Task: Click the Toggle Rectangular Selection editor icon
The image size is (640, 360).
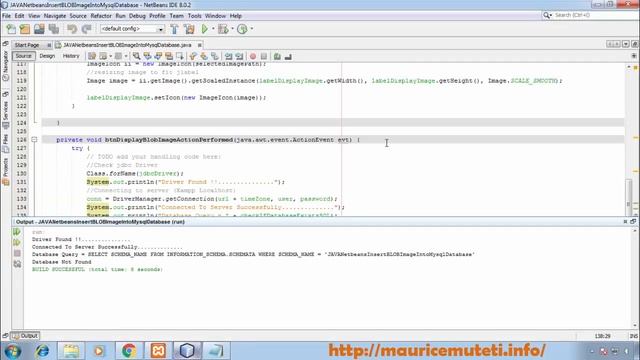Action: pos(180,56)
